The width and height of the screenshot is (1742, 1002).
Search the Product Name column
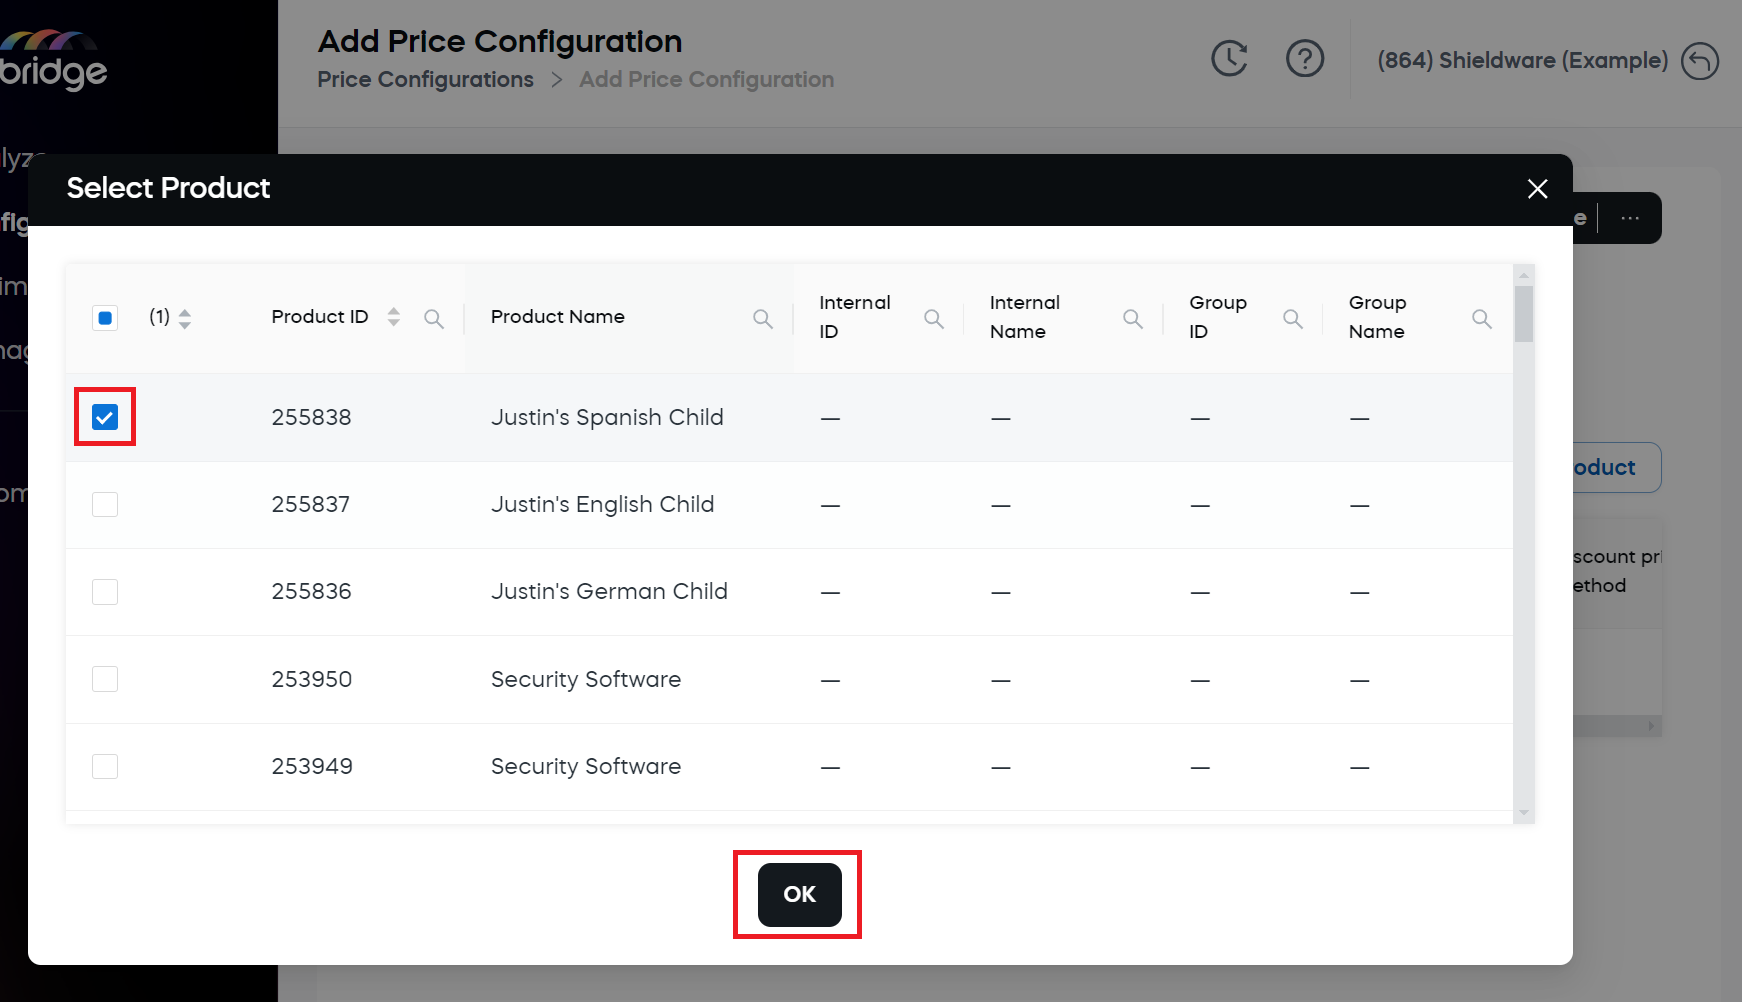pos(762,318)
